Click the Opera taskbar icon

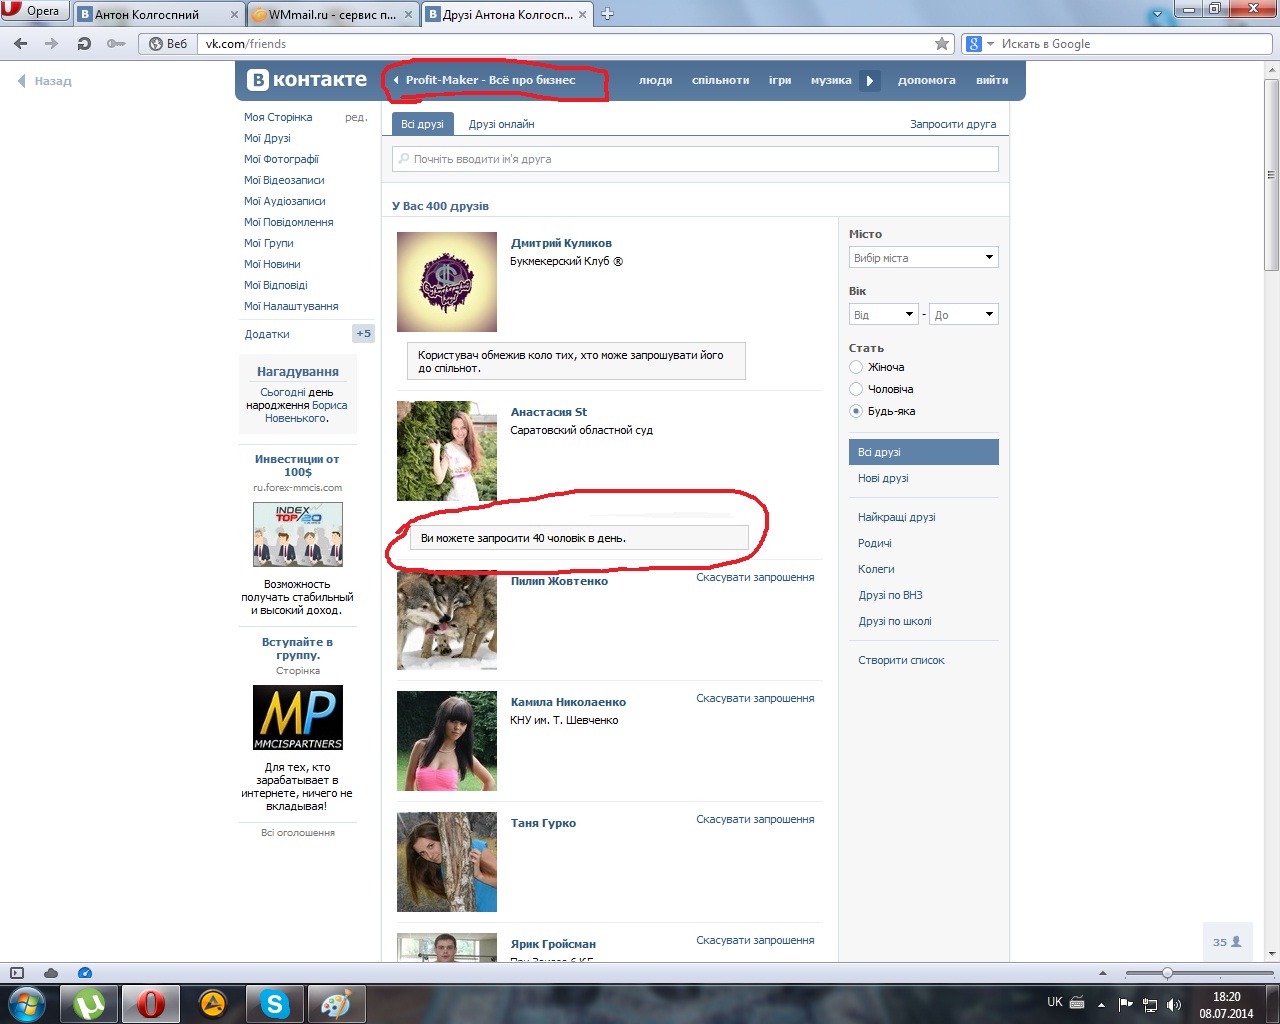(x=151, y=1004)
